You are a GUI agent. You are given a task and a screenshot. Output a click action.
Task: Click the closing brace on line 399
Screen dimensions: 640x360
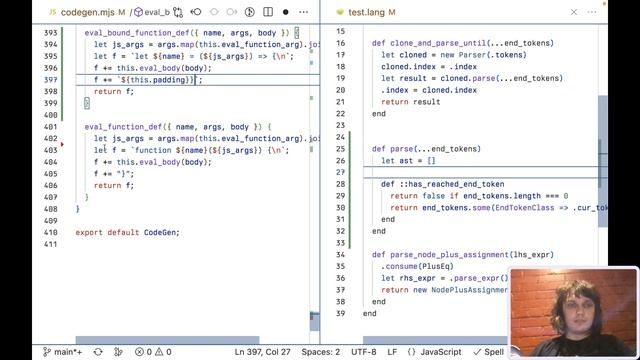[87, 103]
